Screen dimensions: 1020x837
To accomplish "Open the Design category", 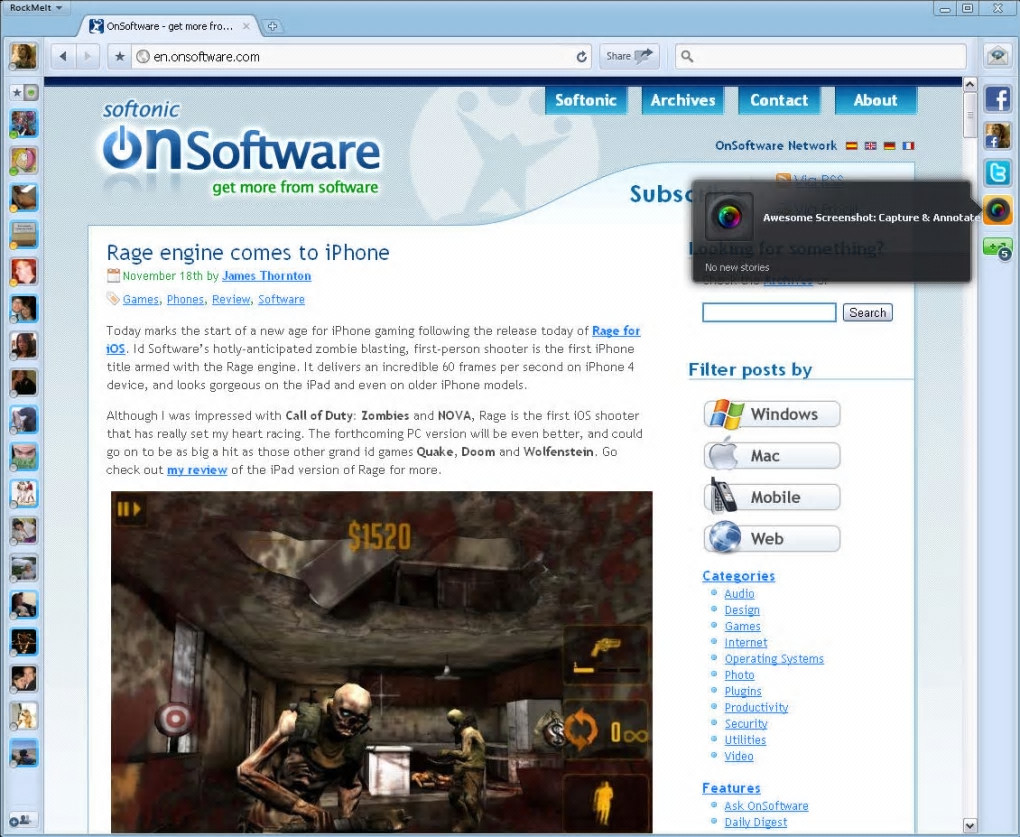I will 742,609.
